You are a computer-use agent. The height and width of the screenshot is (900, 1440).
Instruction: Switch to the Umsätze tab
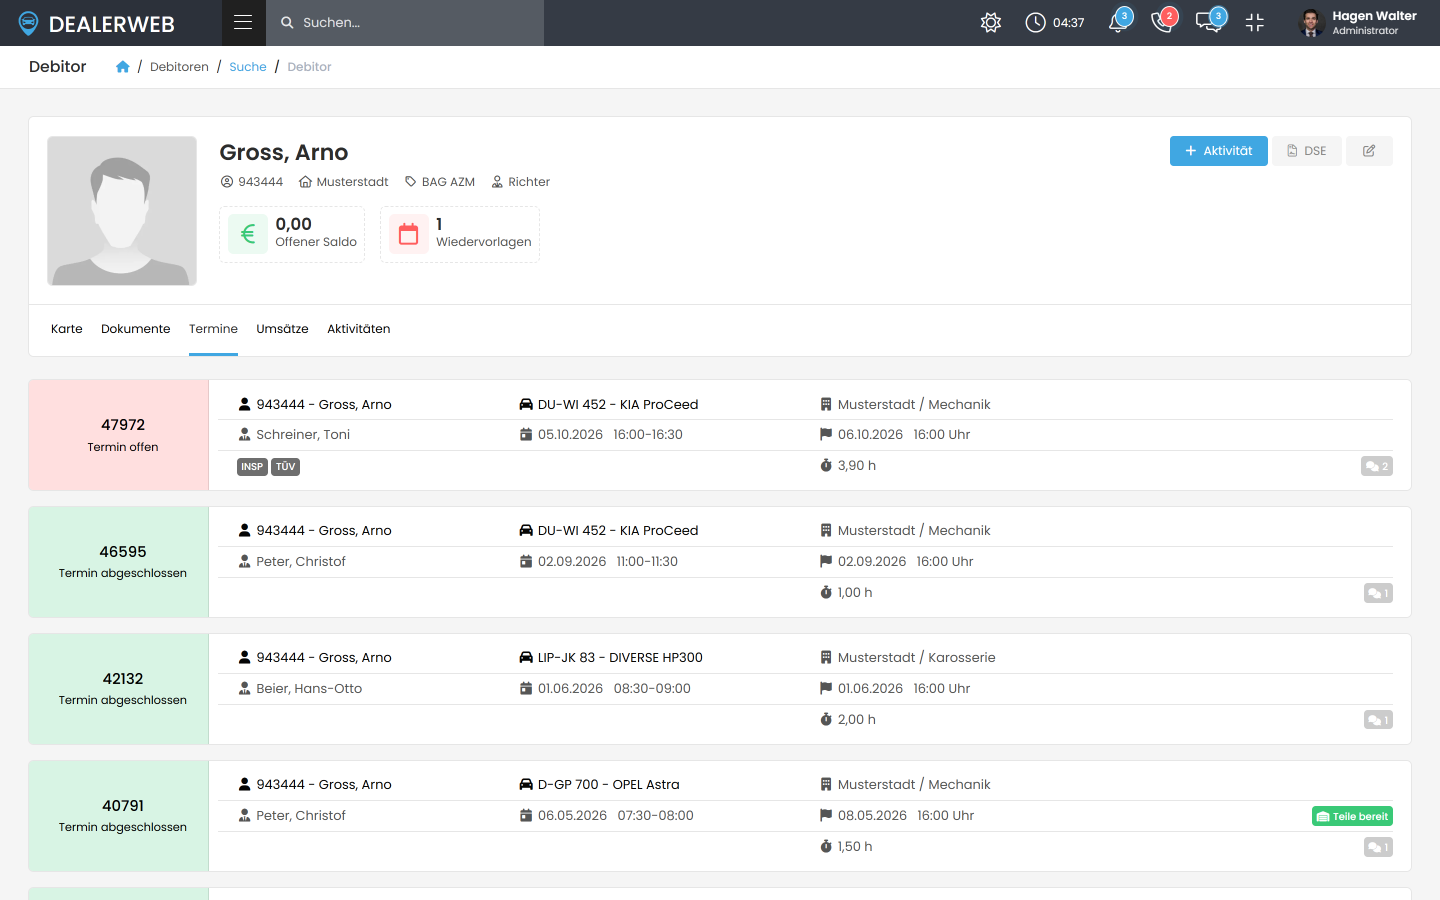(x=282, y=329)
